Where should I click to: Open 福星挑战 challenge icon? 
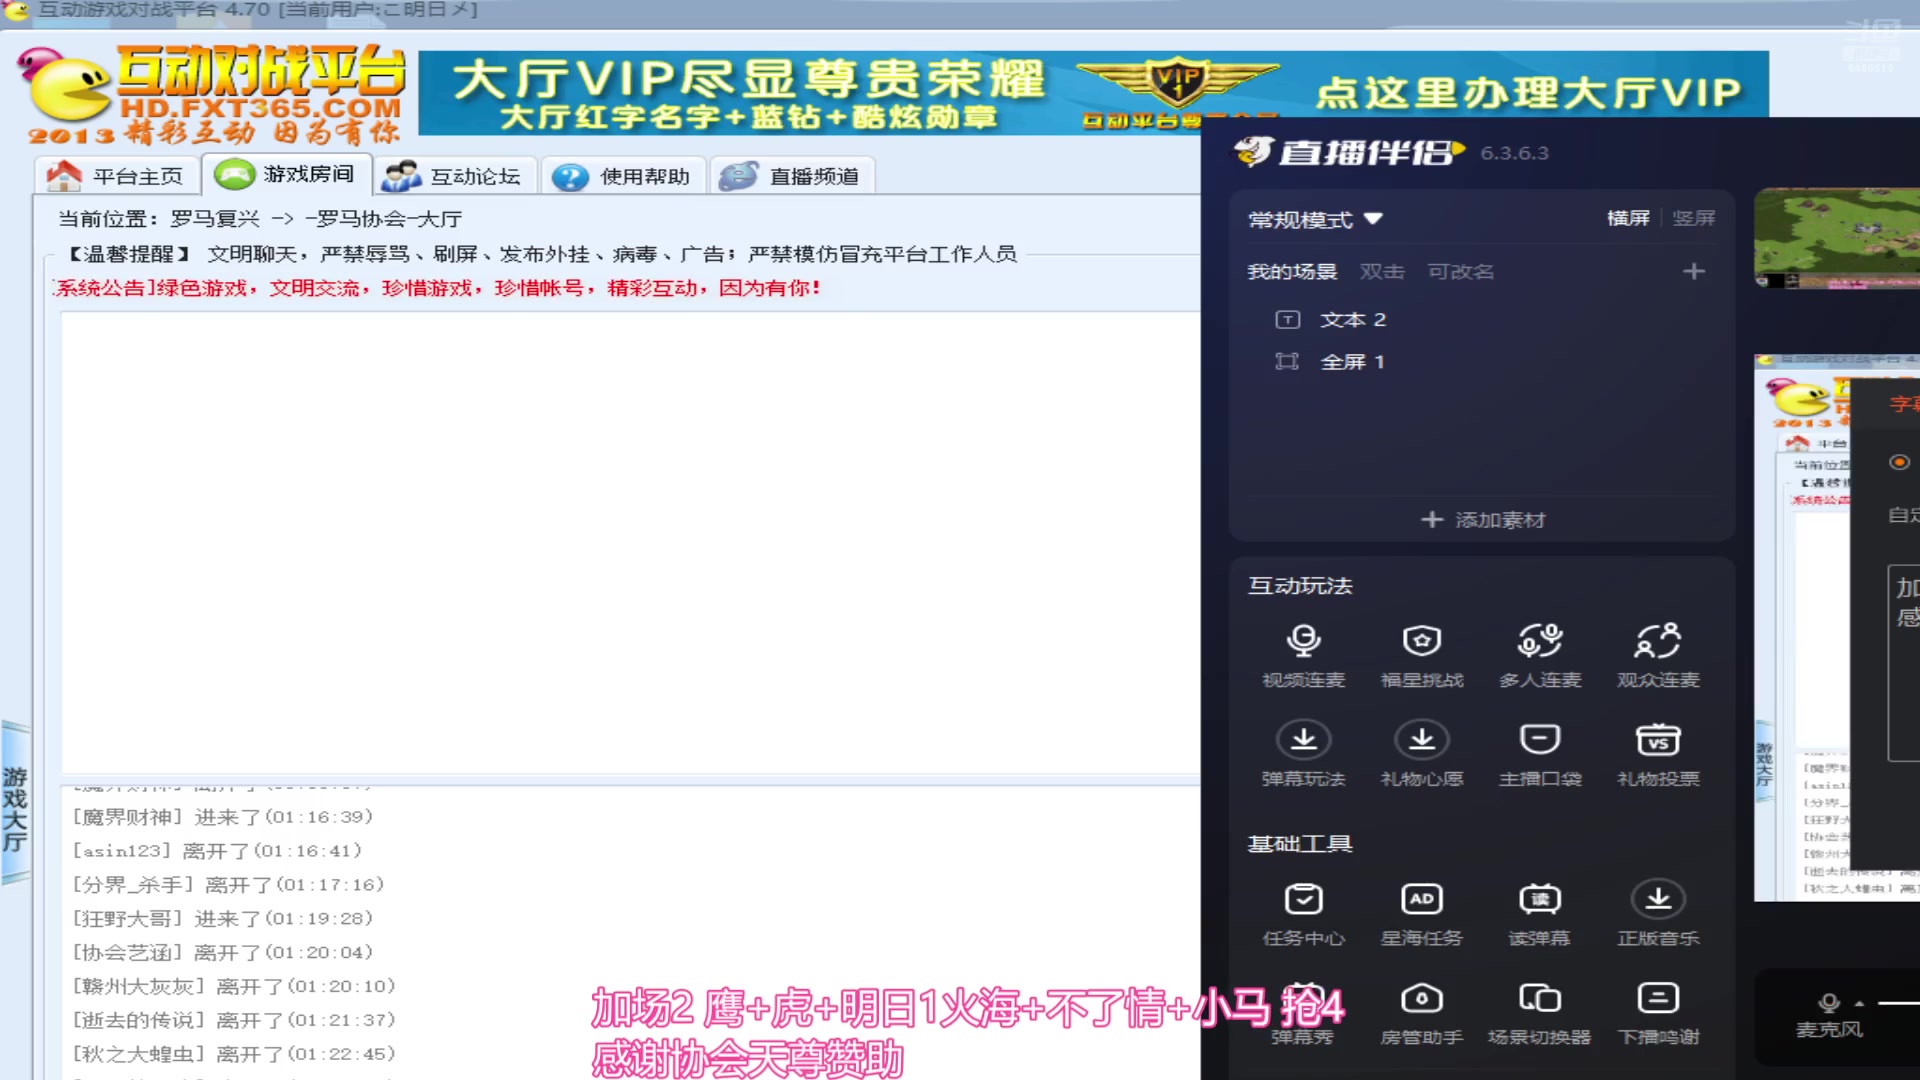(1421, 656)
